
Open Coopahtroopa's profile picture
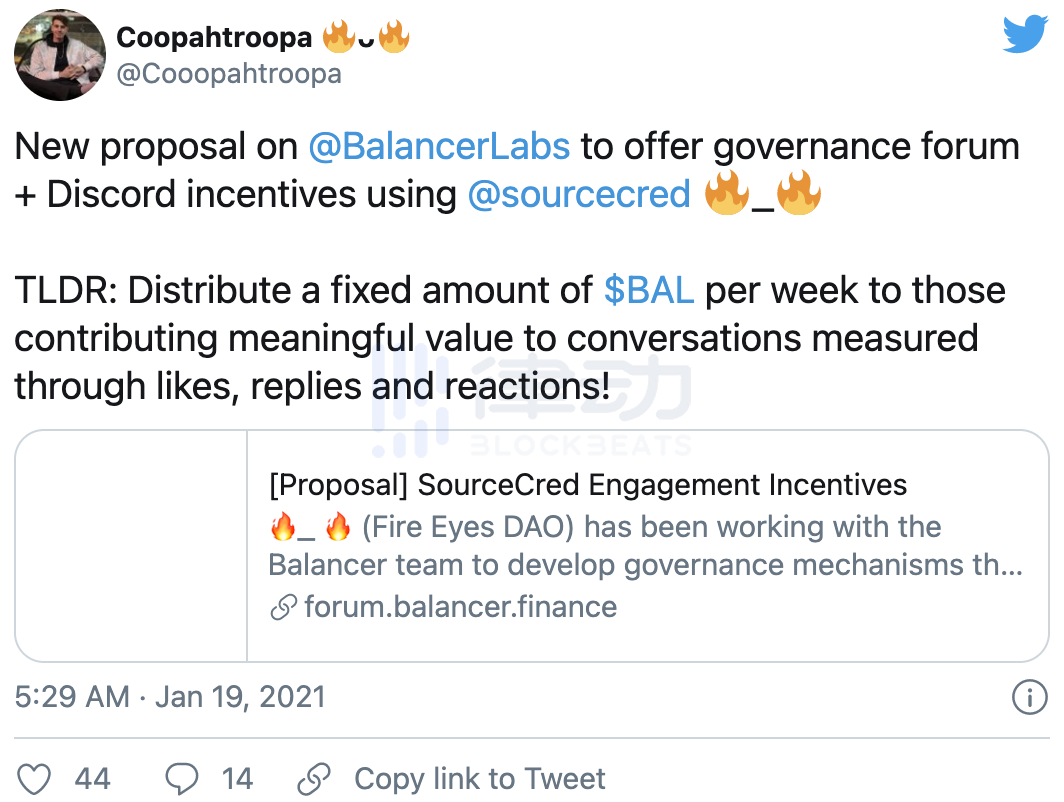[61, 56]
